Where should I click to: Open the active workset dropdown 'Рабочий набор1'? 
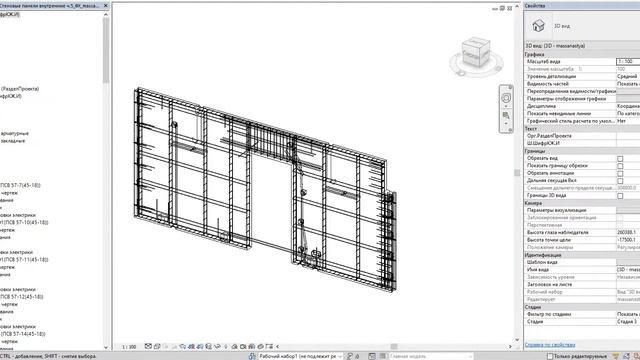point(300,356)
